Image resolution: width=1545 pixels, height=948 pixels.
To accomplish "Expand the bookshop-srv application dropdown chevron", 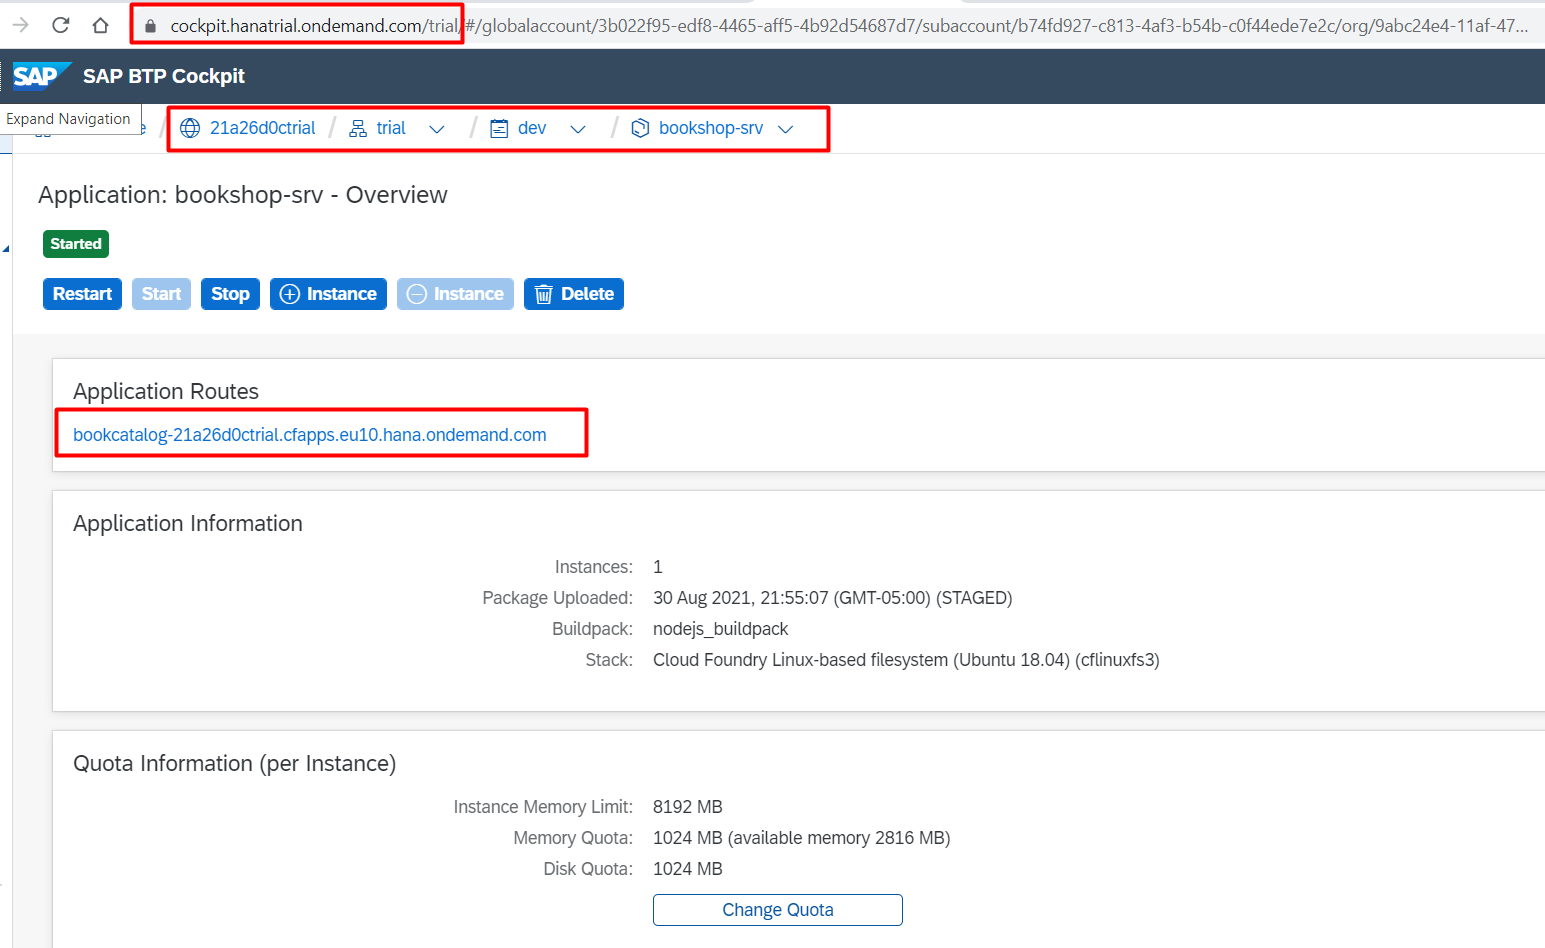I will point(786,129).
